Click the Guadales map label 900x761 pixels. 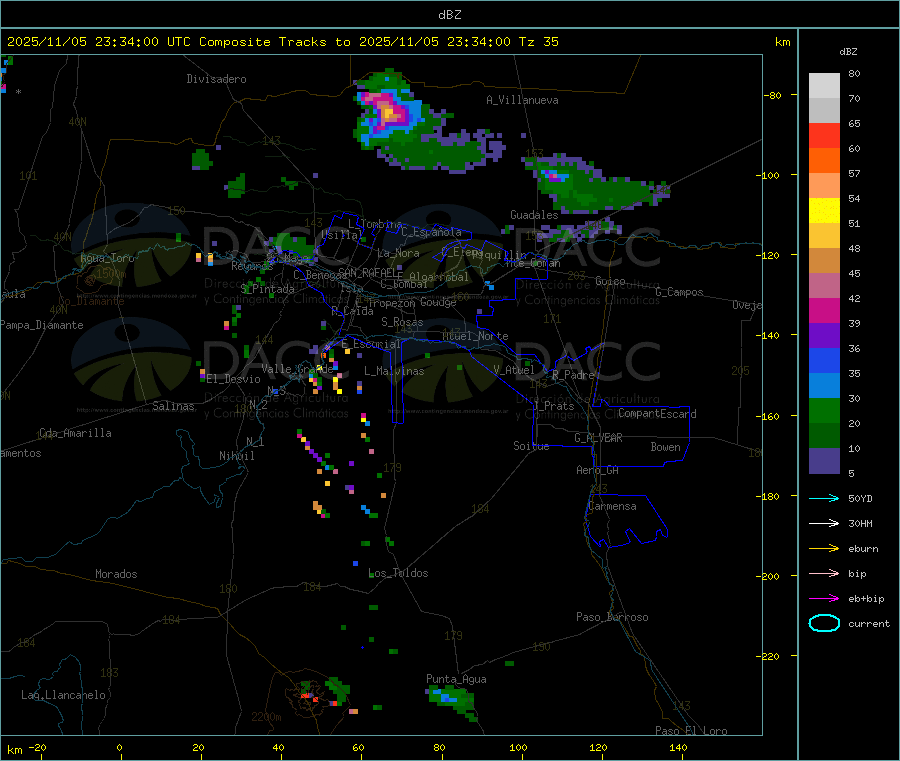coord(534,215)
